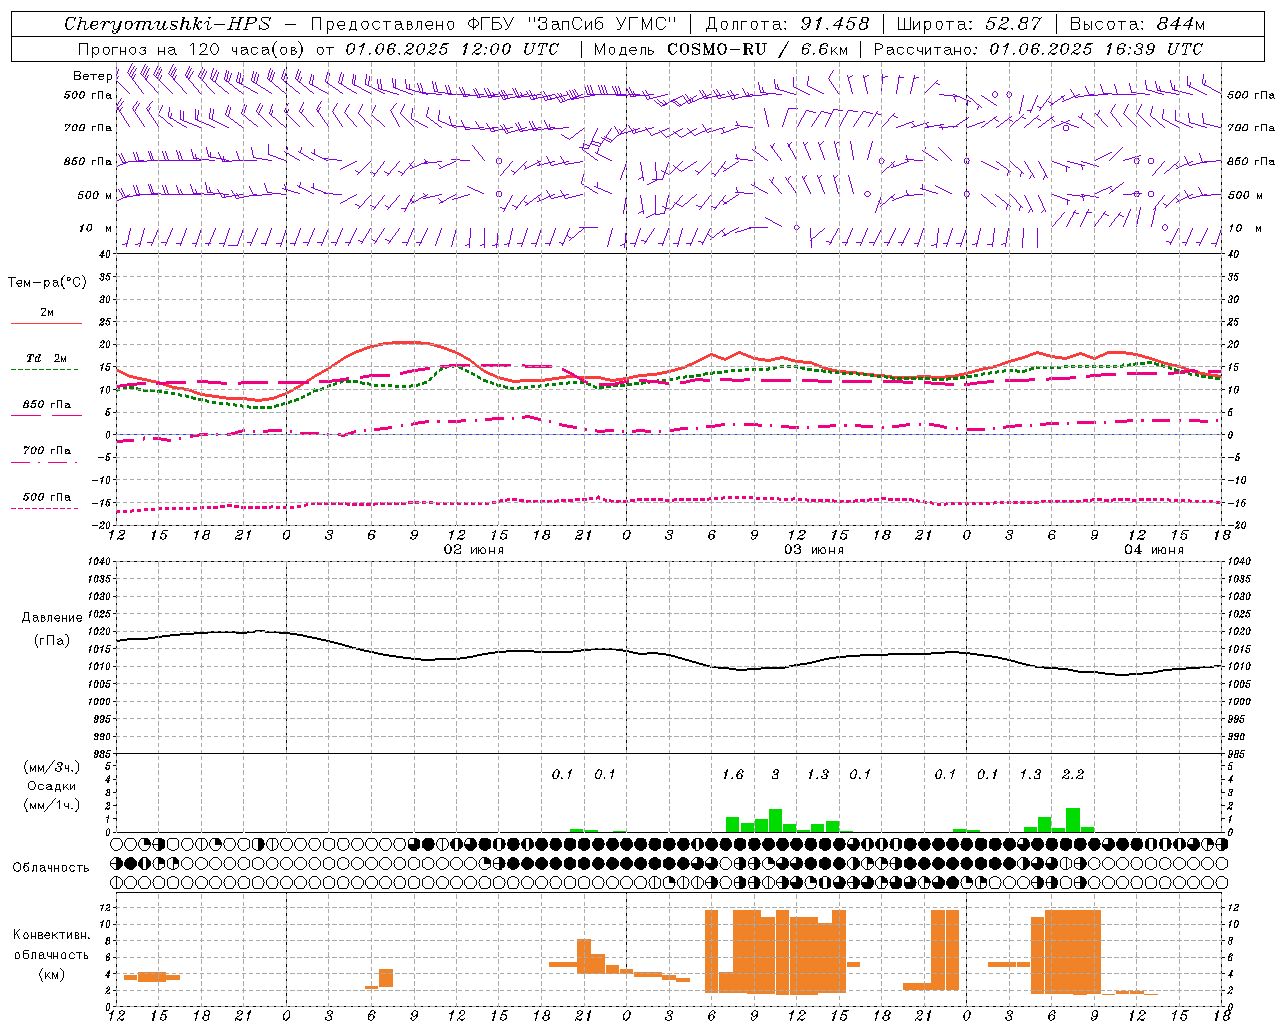Click the 850 гПа temperature legend entry
The height and width of the screenshot is (1024, 1280).
tap(47, 405)
